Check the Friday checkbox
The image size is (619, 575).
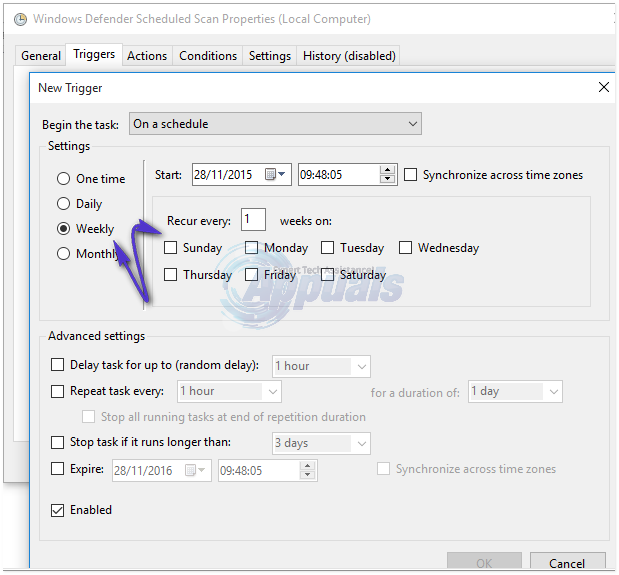tap(251, 275)
